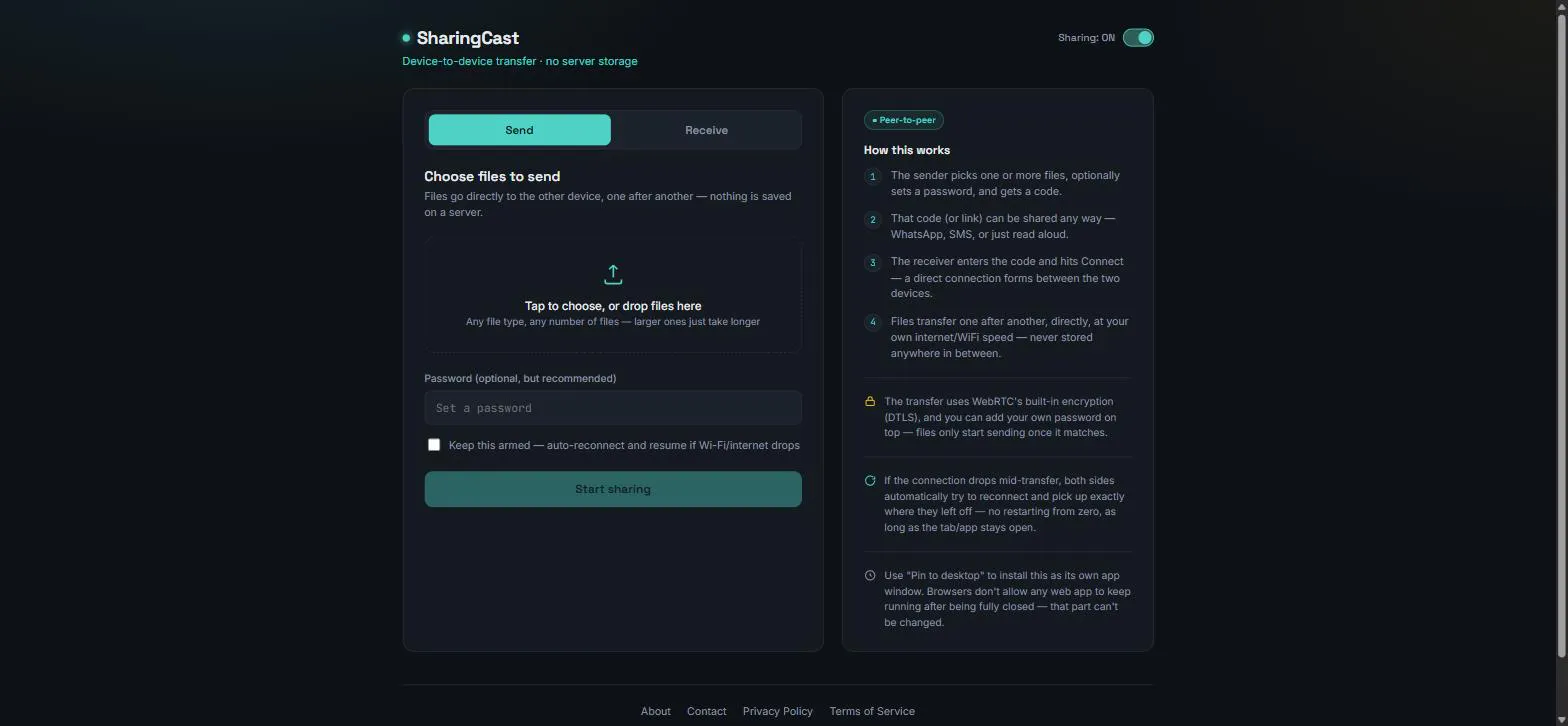Turn off the Sharing ON toggle switch
The height and width of the screenshot is (726, 1568).
[1138, 38]
